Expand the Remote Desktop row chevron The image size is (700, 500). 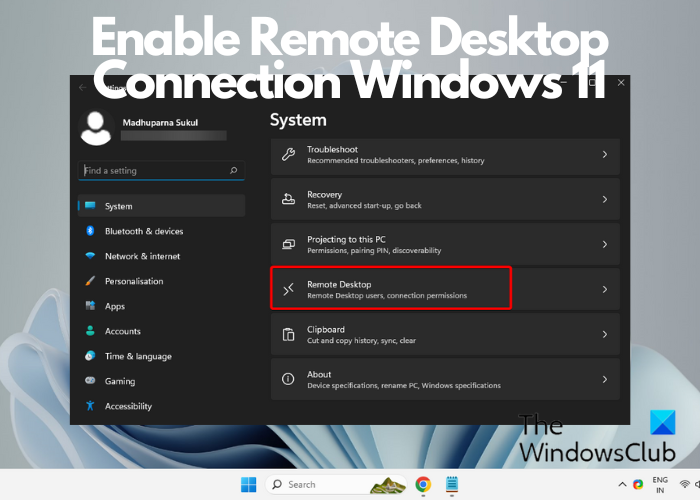tap(605, 289)
